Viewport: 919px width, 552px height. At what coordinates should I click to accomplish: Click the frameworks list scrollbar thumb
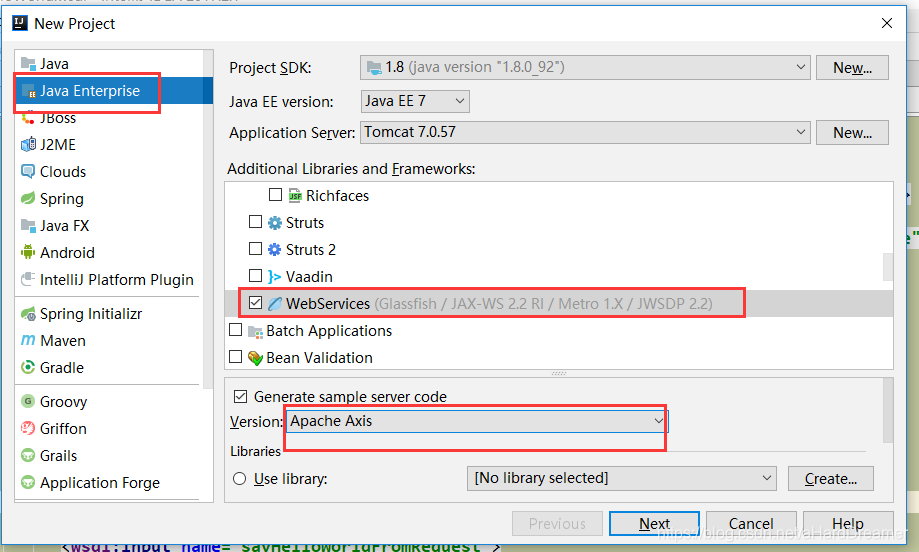click(888, 267)
